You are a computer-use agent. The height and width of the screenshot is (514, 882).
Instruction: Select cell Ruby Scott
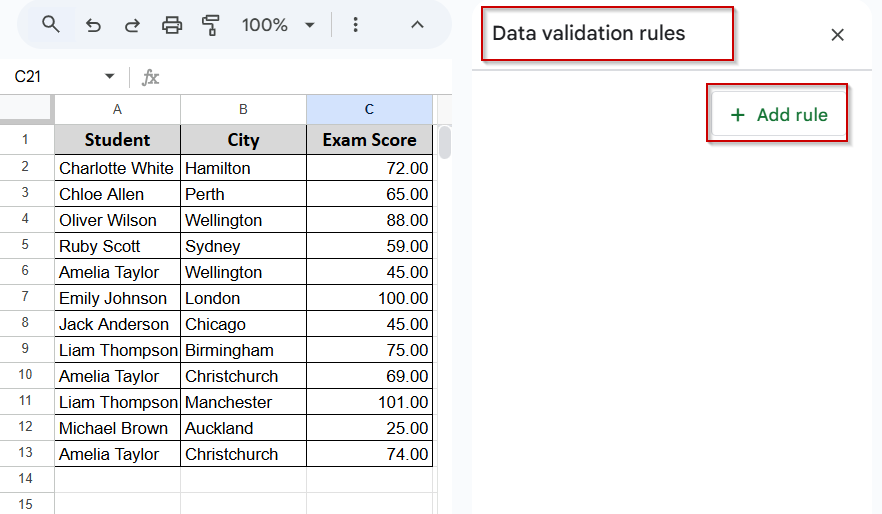tap(117, 246)
